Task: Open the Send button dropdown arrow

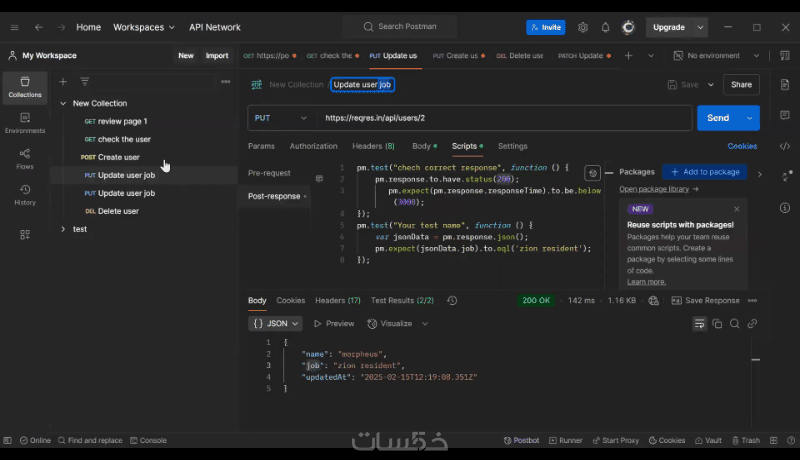Action: coord(749,118)
